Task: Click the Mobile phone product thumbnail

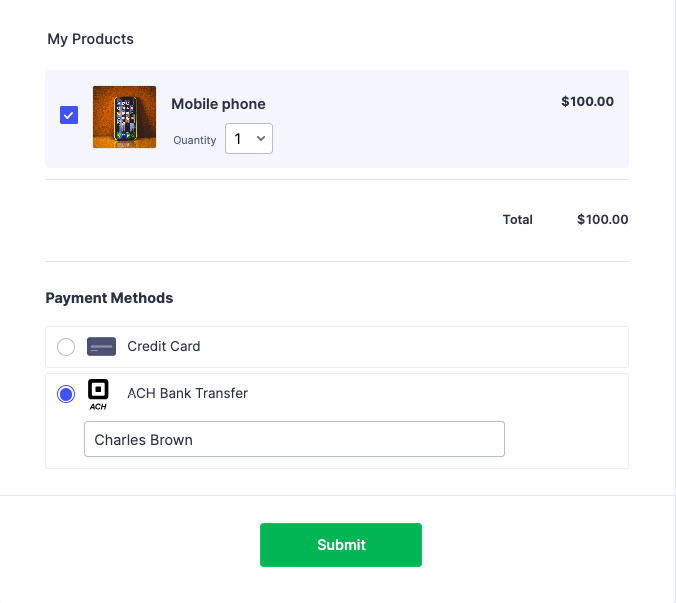Action: click(124, 117)
